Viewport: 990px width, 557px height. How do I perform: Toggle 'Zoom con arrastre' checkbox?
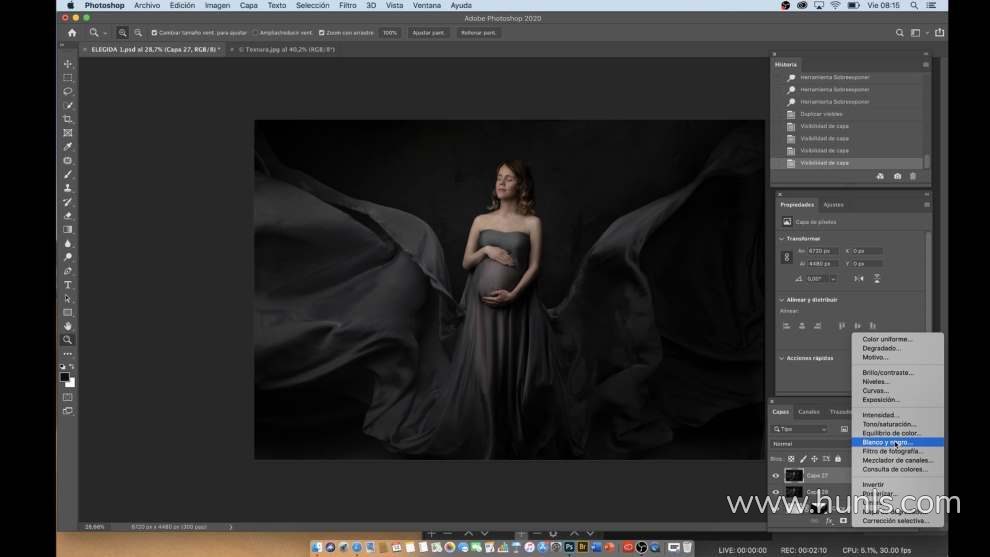pos(321,33)
